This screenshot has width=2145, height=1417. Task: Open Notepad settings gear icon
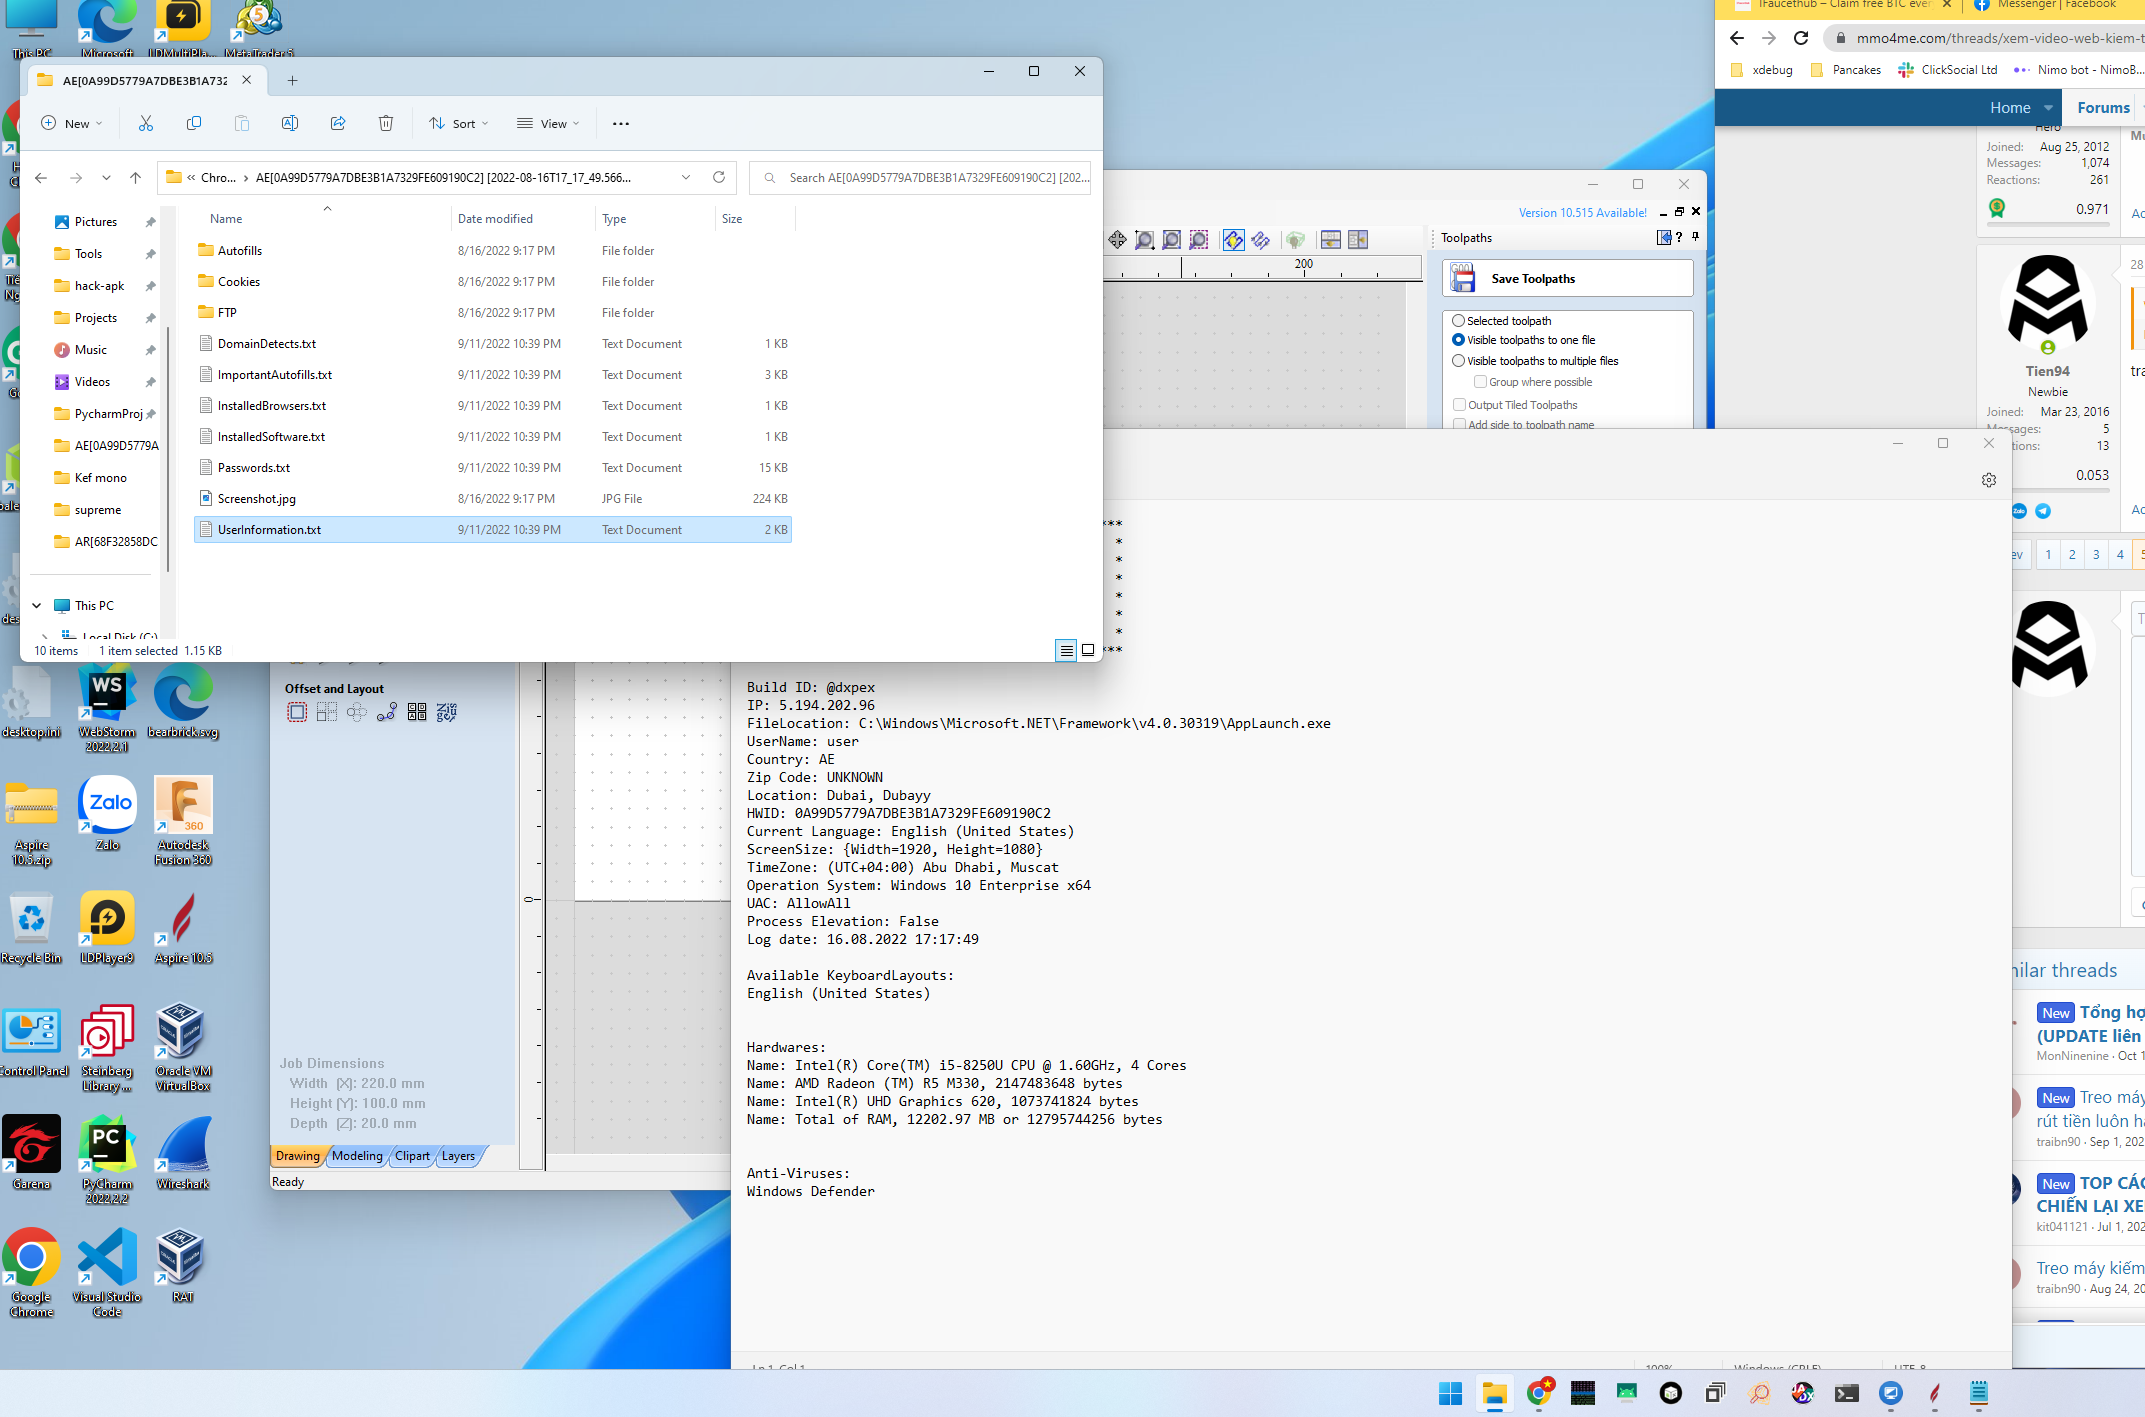[x=1989, y=480]
